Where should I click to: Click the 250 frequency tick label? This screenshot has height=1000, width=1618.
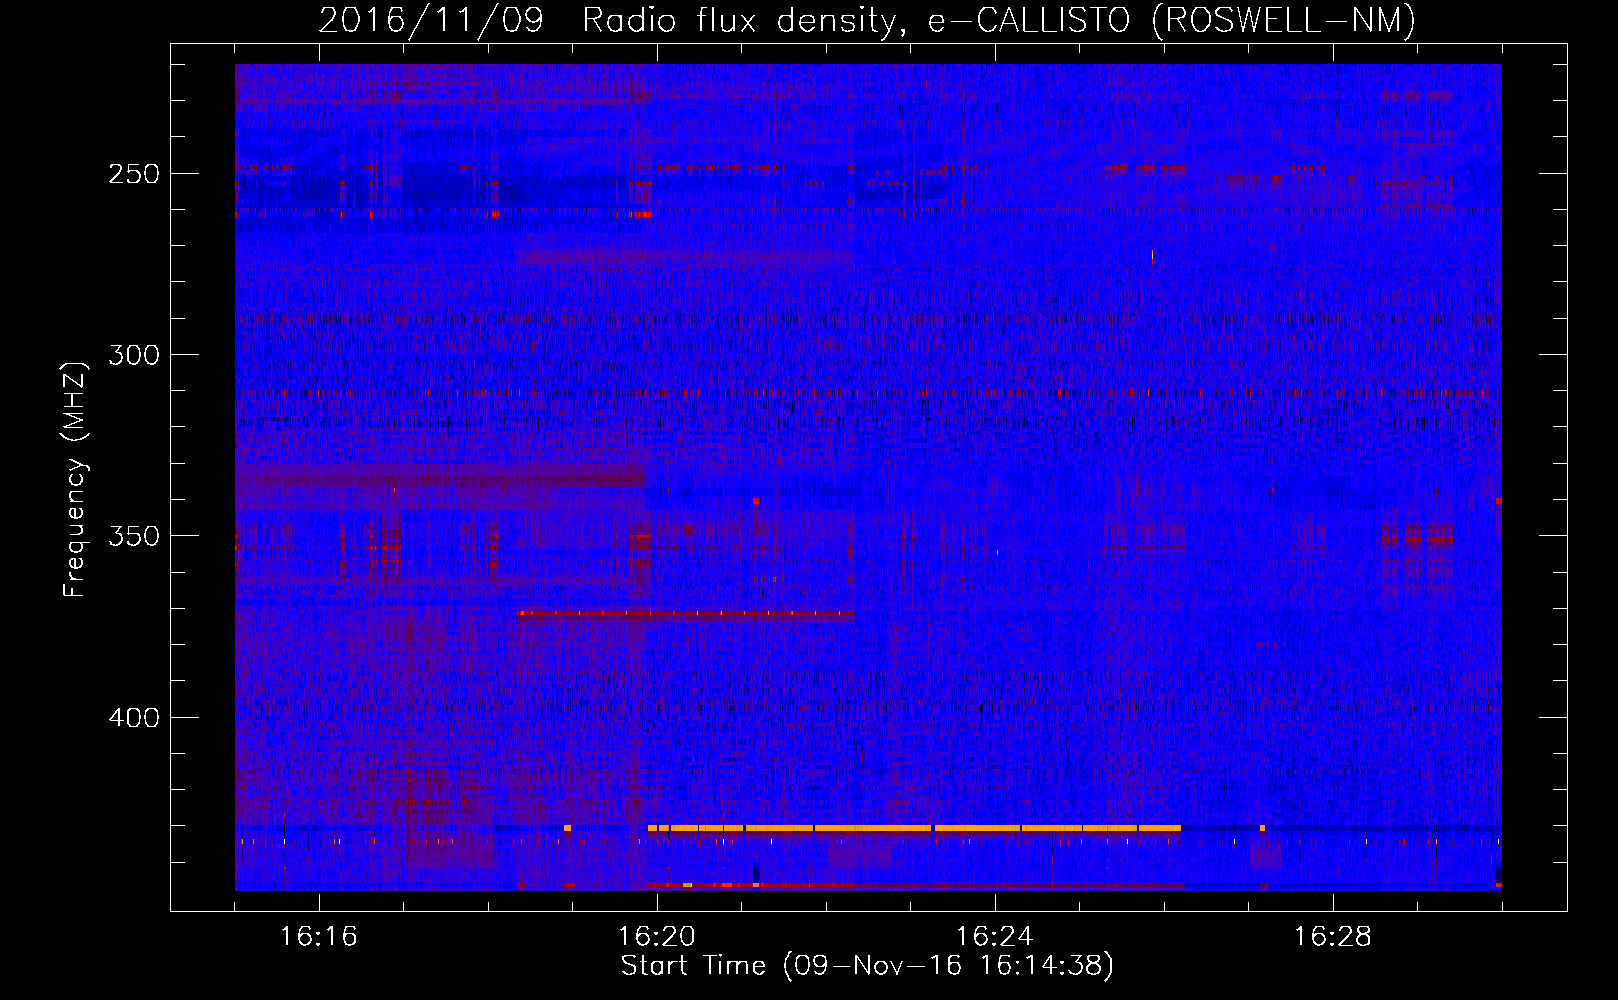coord(134,174)
